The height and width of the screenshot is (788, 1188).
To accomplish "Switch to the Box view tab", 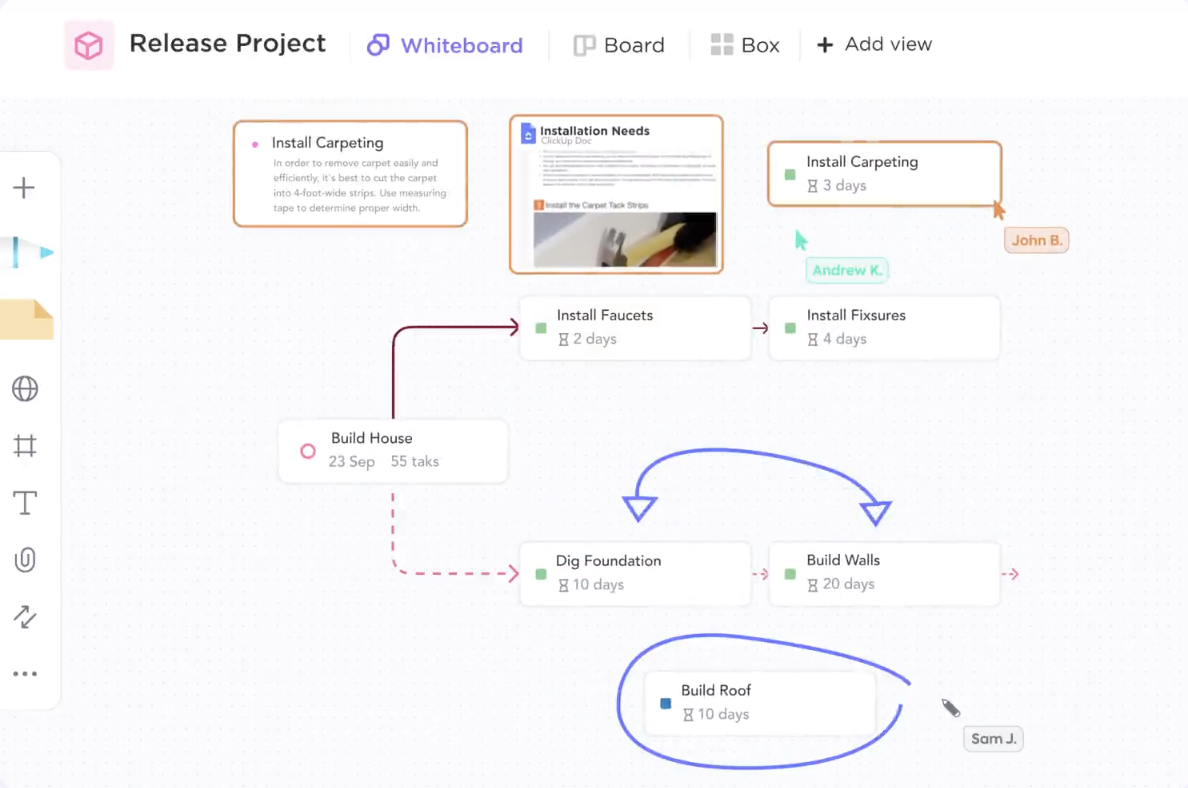I will (x=745, y=44).
